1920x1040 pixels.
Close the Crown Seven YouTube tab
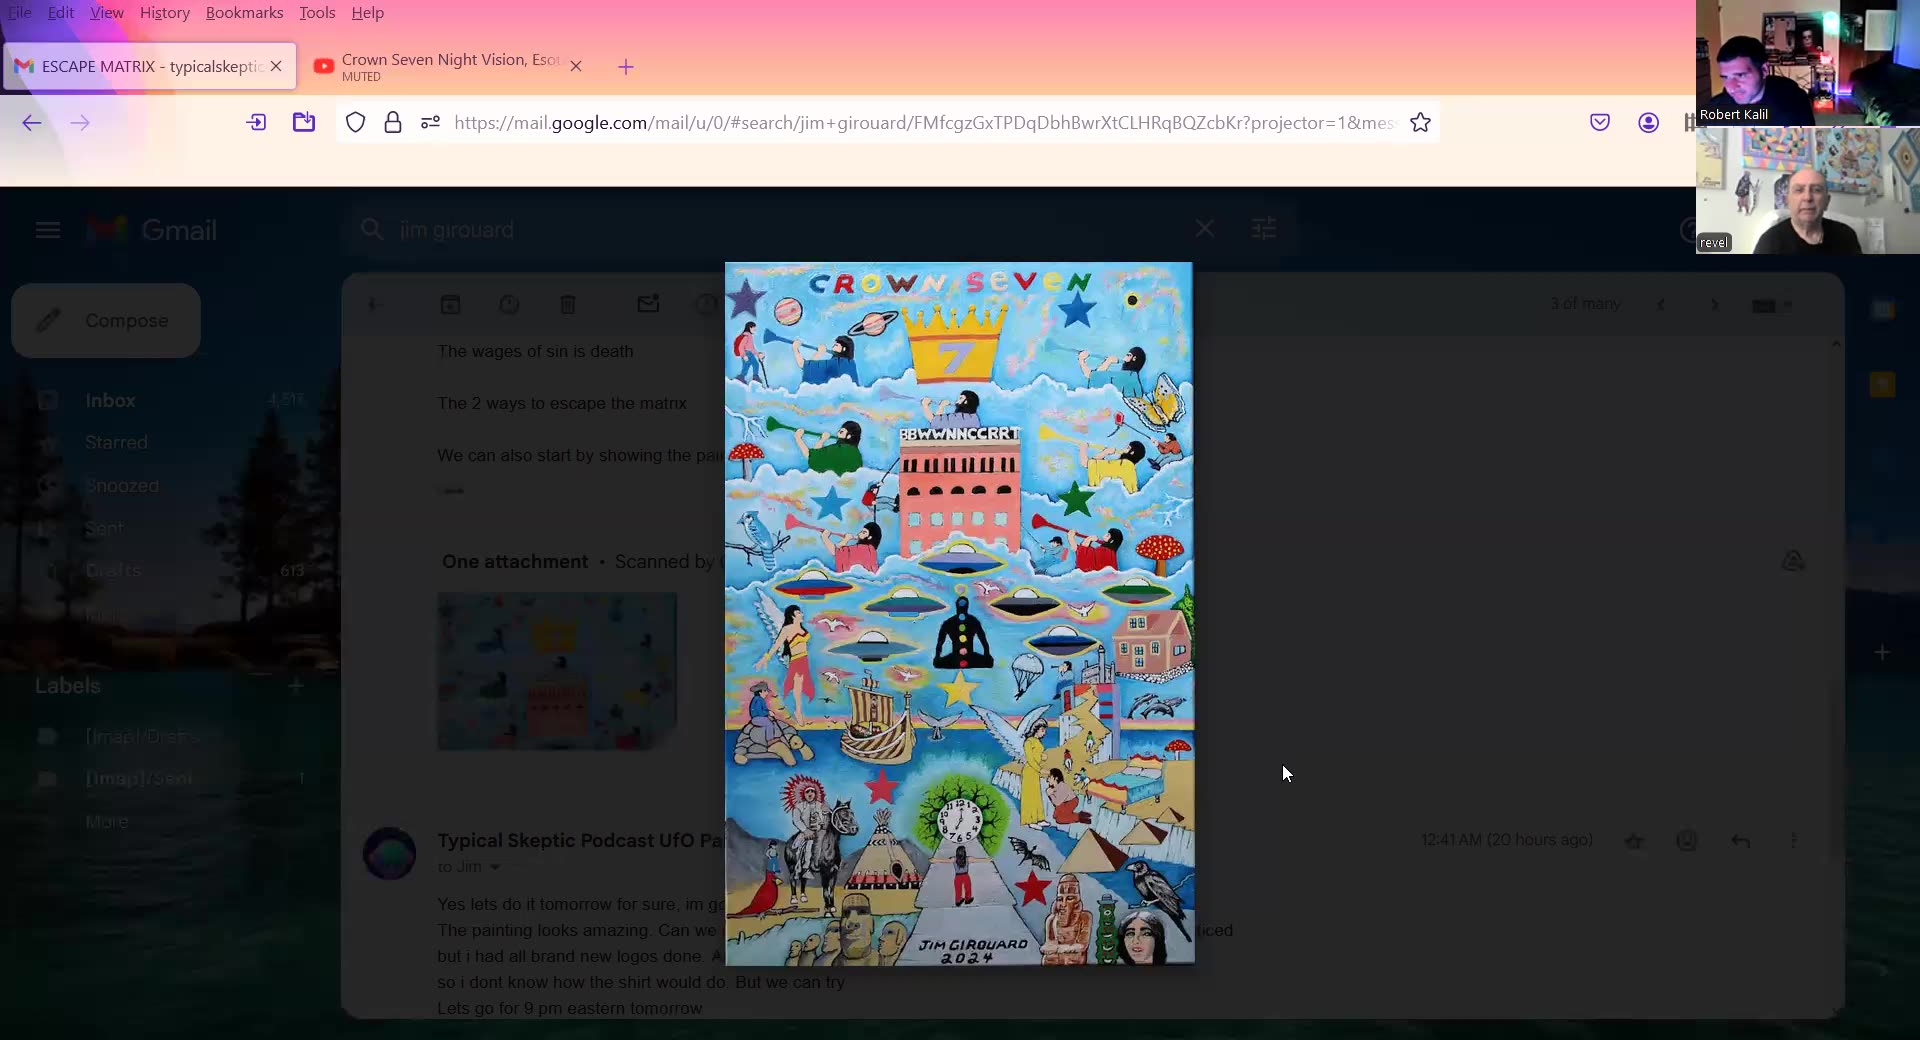tap(576, 66)
